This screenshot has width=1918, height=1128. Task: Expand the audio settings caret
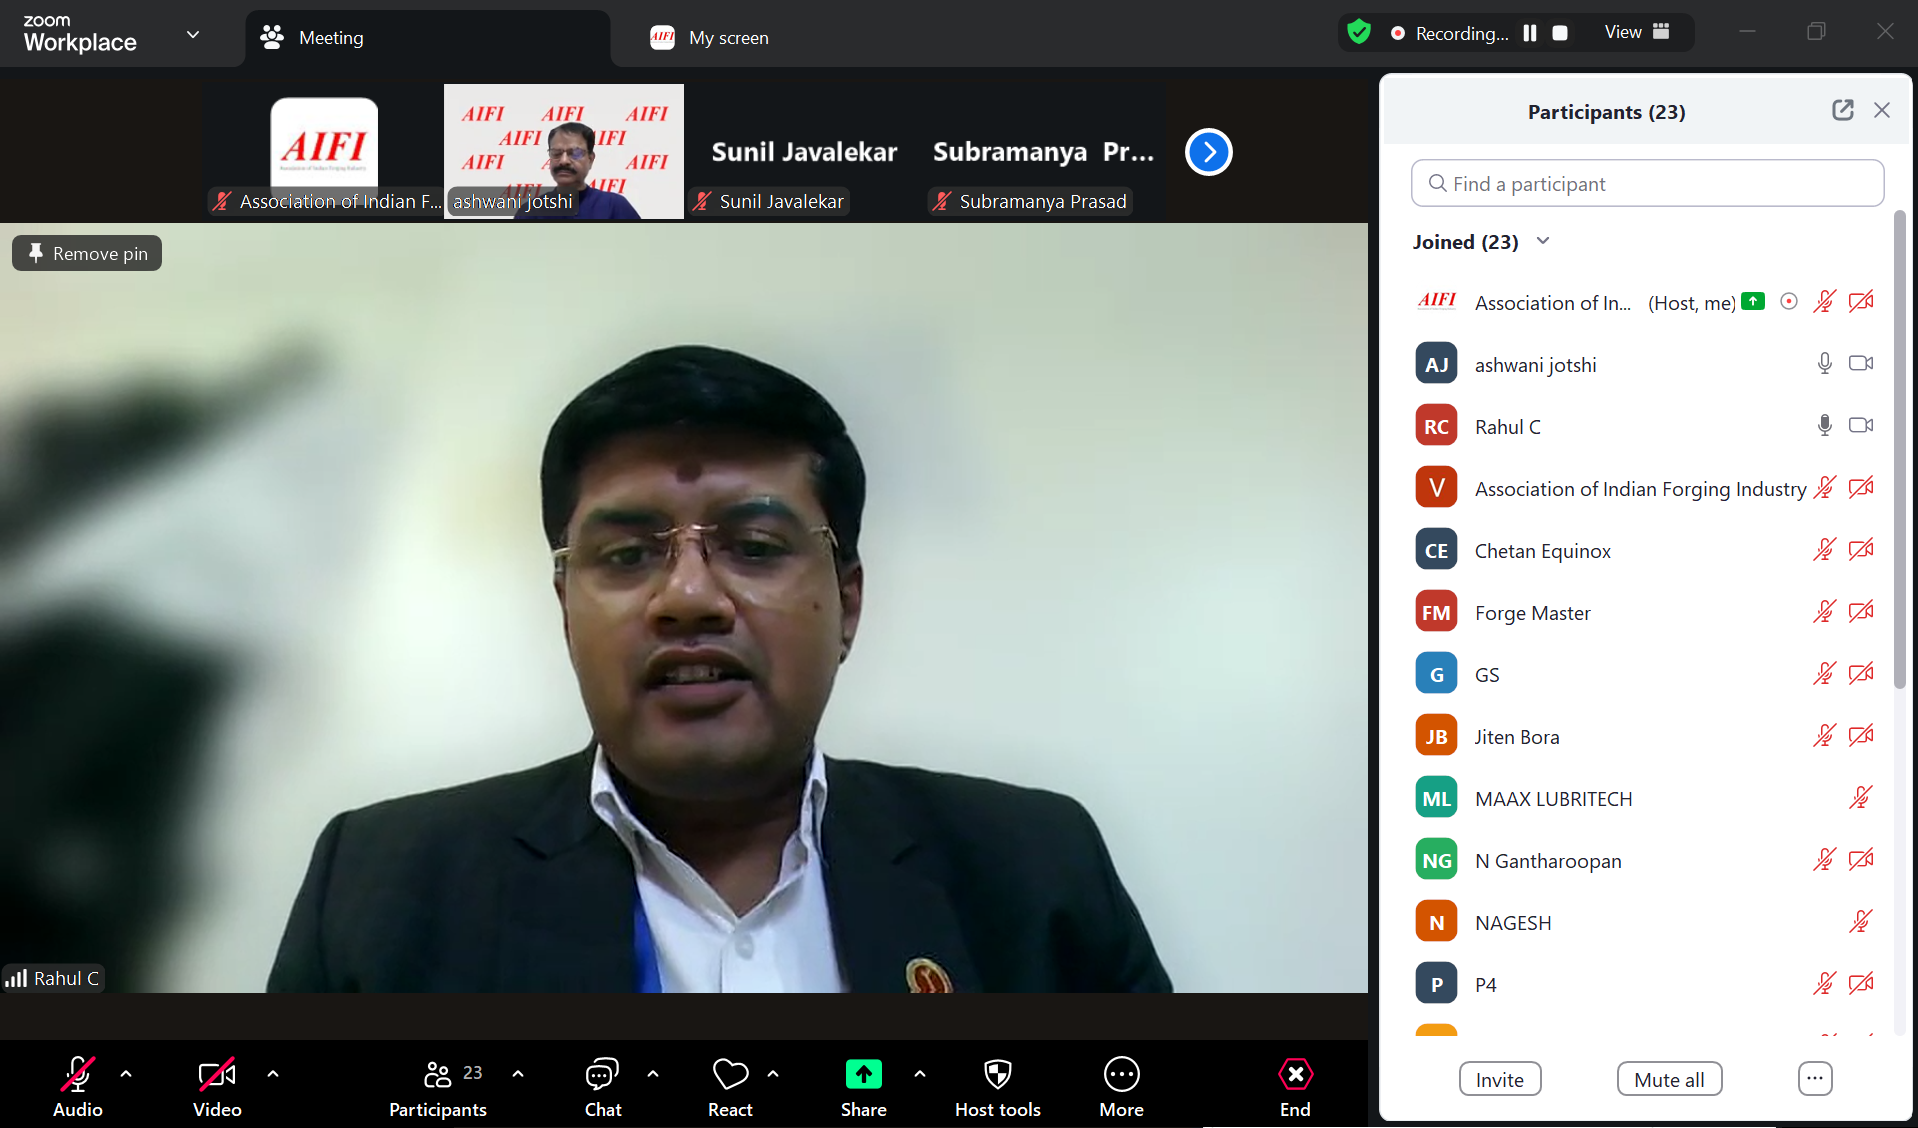coord(126,1074)
